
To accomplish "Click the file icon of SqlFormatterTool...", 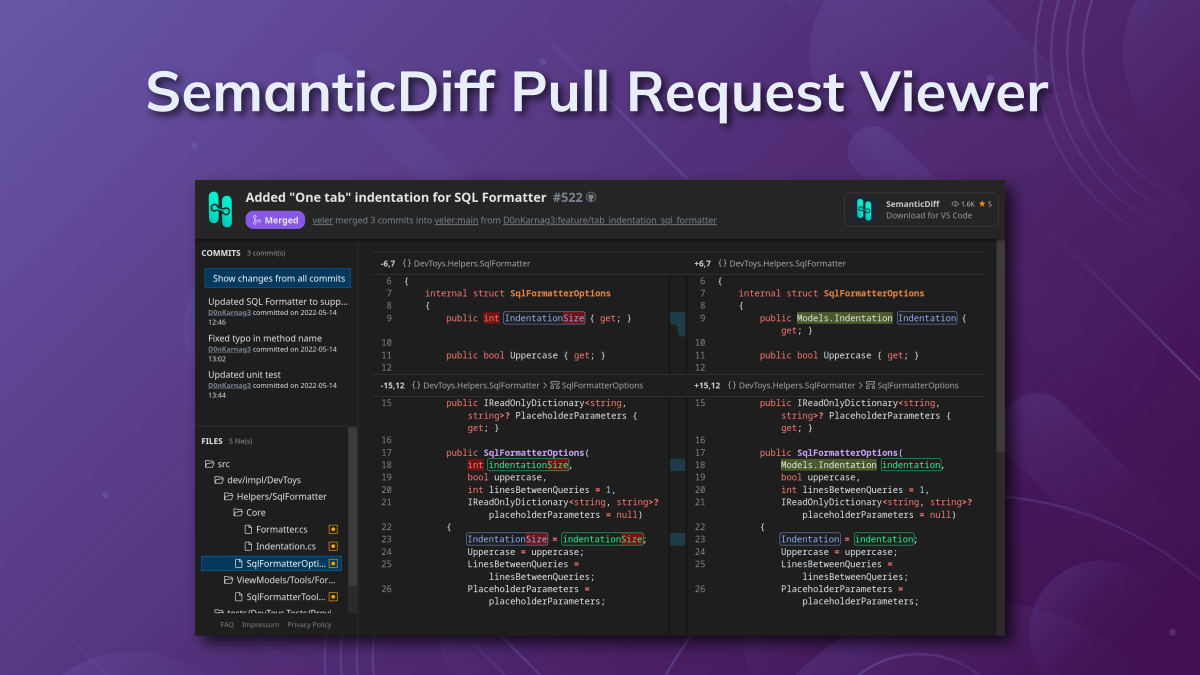I will click(x=238, y=597).
